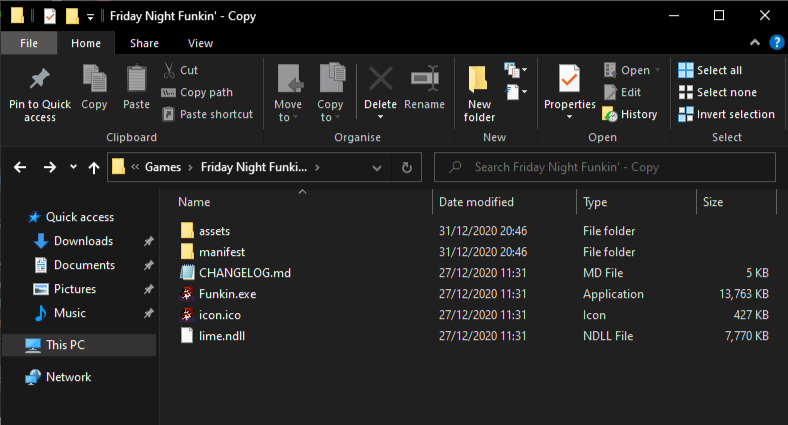The width and height of the screenshot is (788, 425).
Task: Click Friday Night Funki... breadcrumb
Action: (254, 167)
